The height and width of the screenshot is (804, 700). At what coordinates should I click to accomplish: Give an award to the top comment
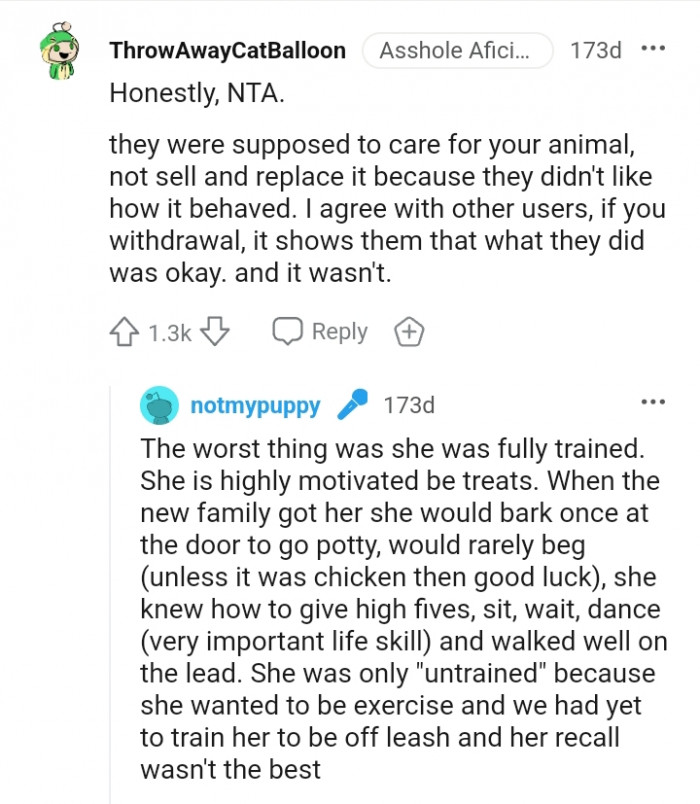pos(408,332)
